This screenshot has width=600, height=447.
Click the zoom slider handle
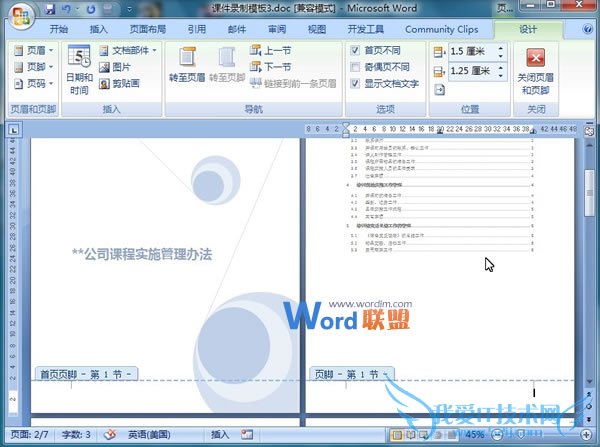click(520, 435)
